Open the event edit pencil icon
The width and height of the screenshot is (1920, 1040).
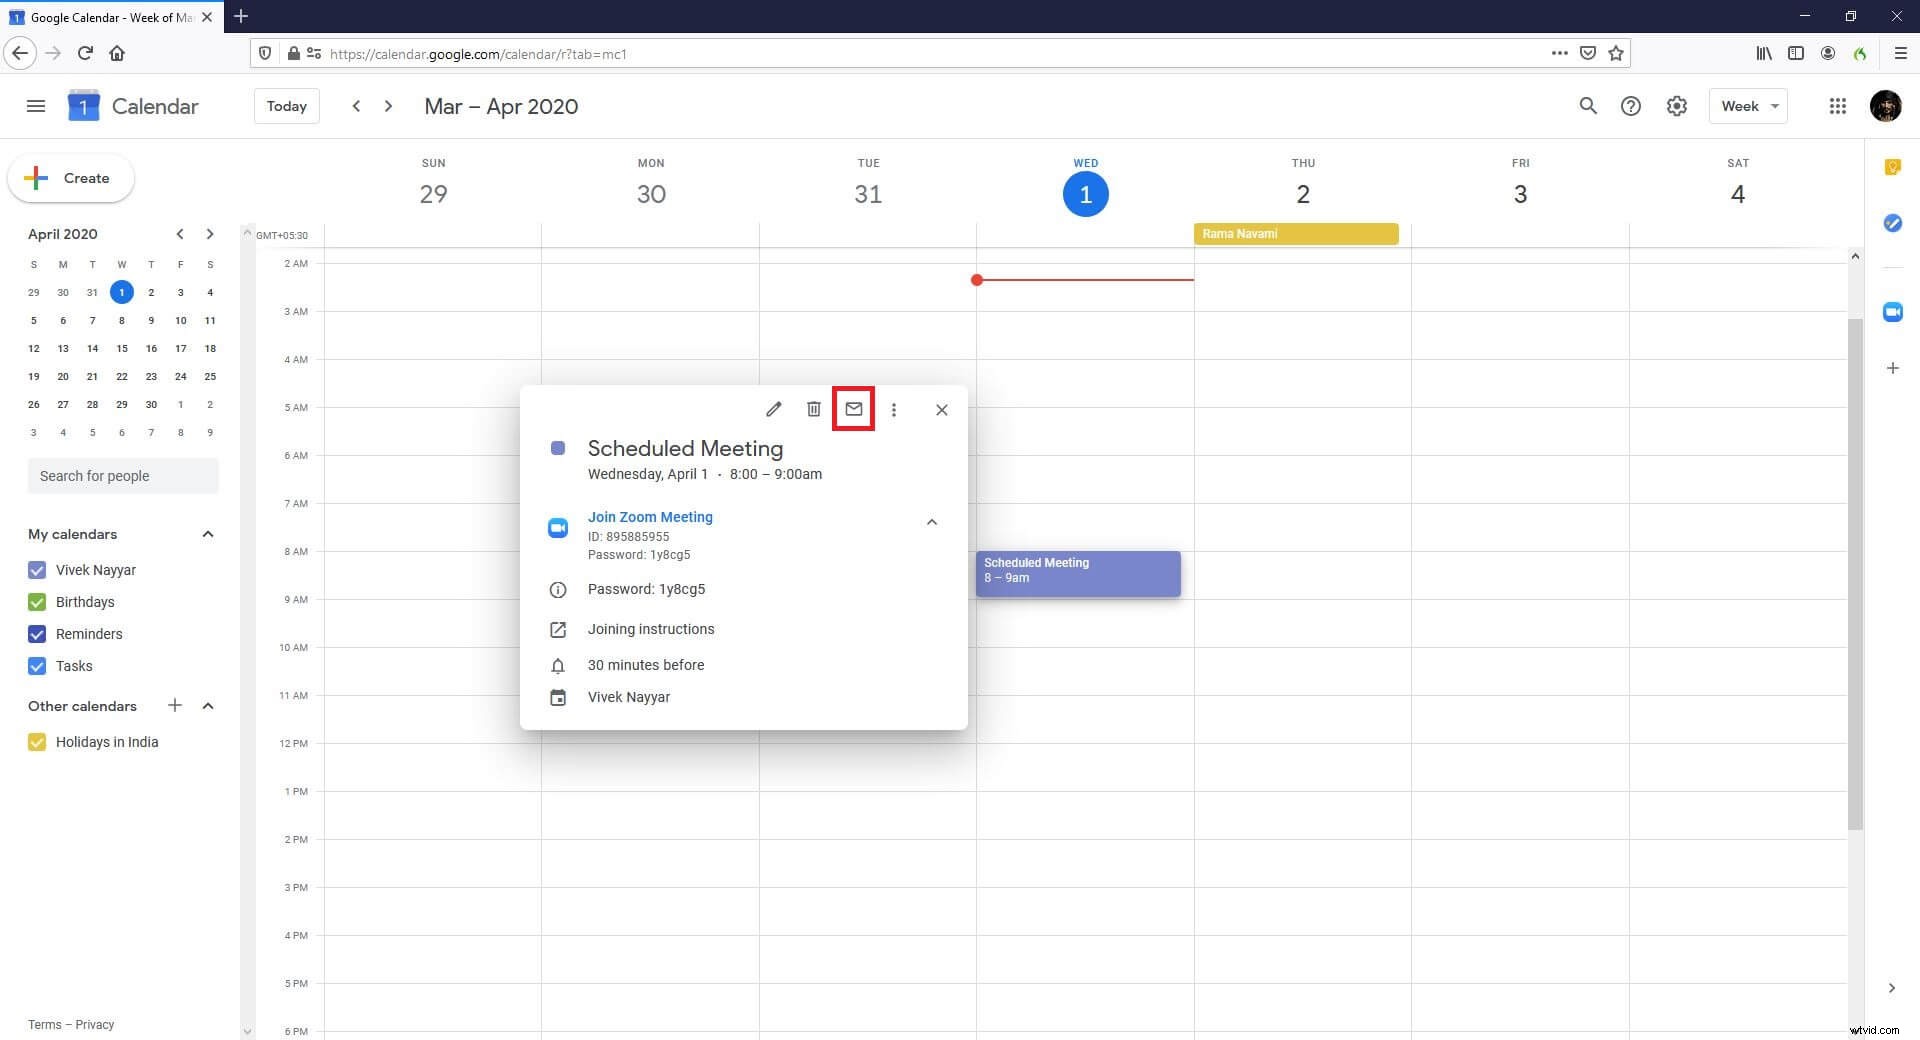[773, 409]
